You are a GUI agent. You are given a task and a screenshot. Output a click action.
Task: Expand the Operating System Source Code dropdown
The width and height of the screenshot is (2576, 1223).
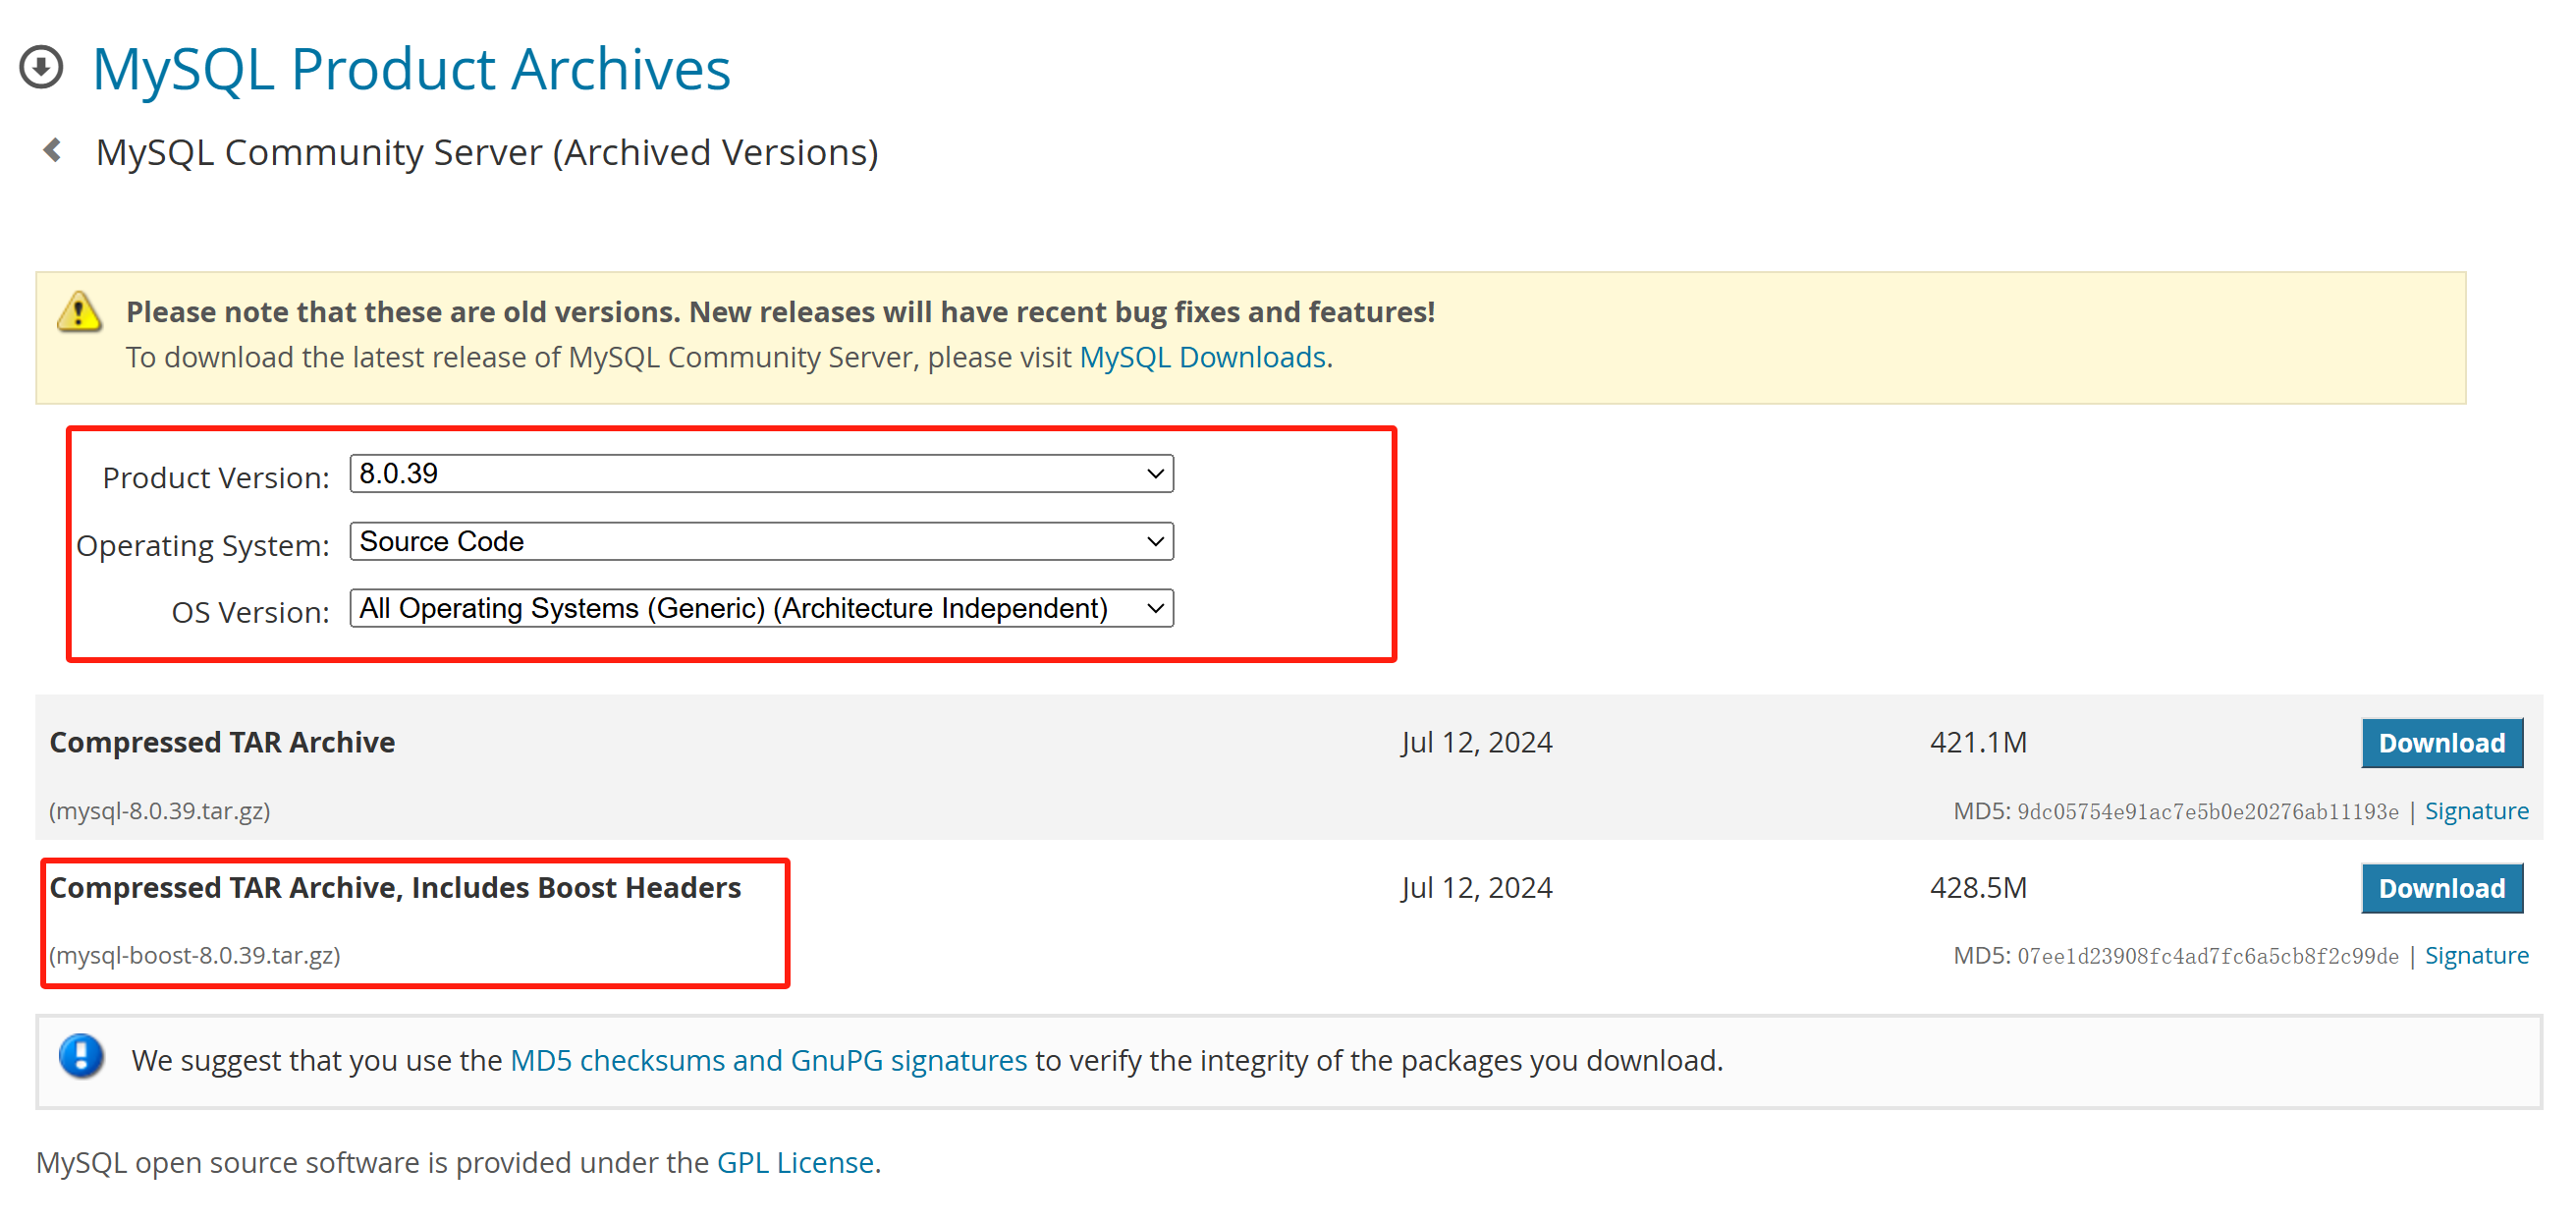[761, 542]
